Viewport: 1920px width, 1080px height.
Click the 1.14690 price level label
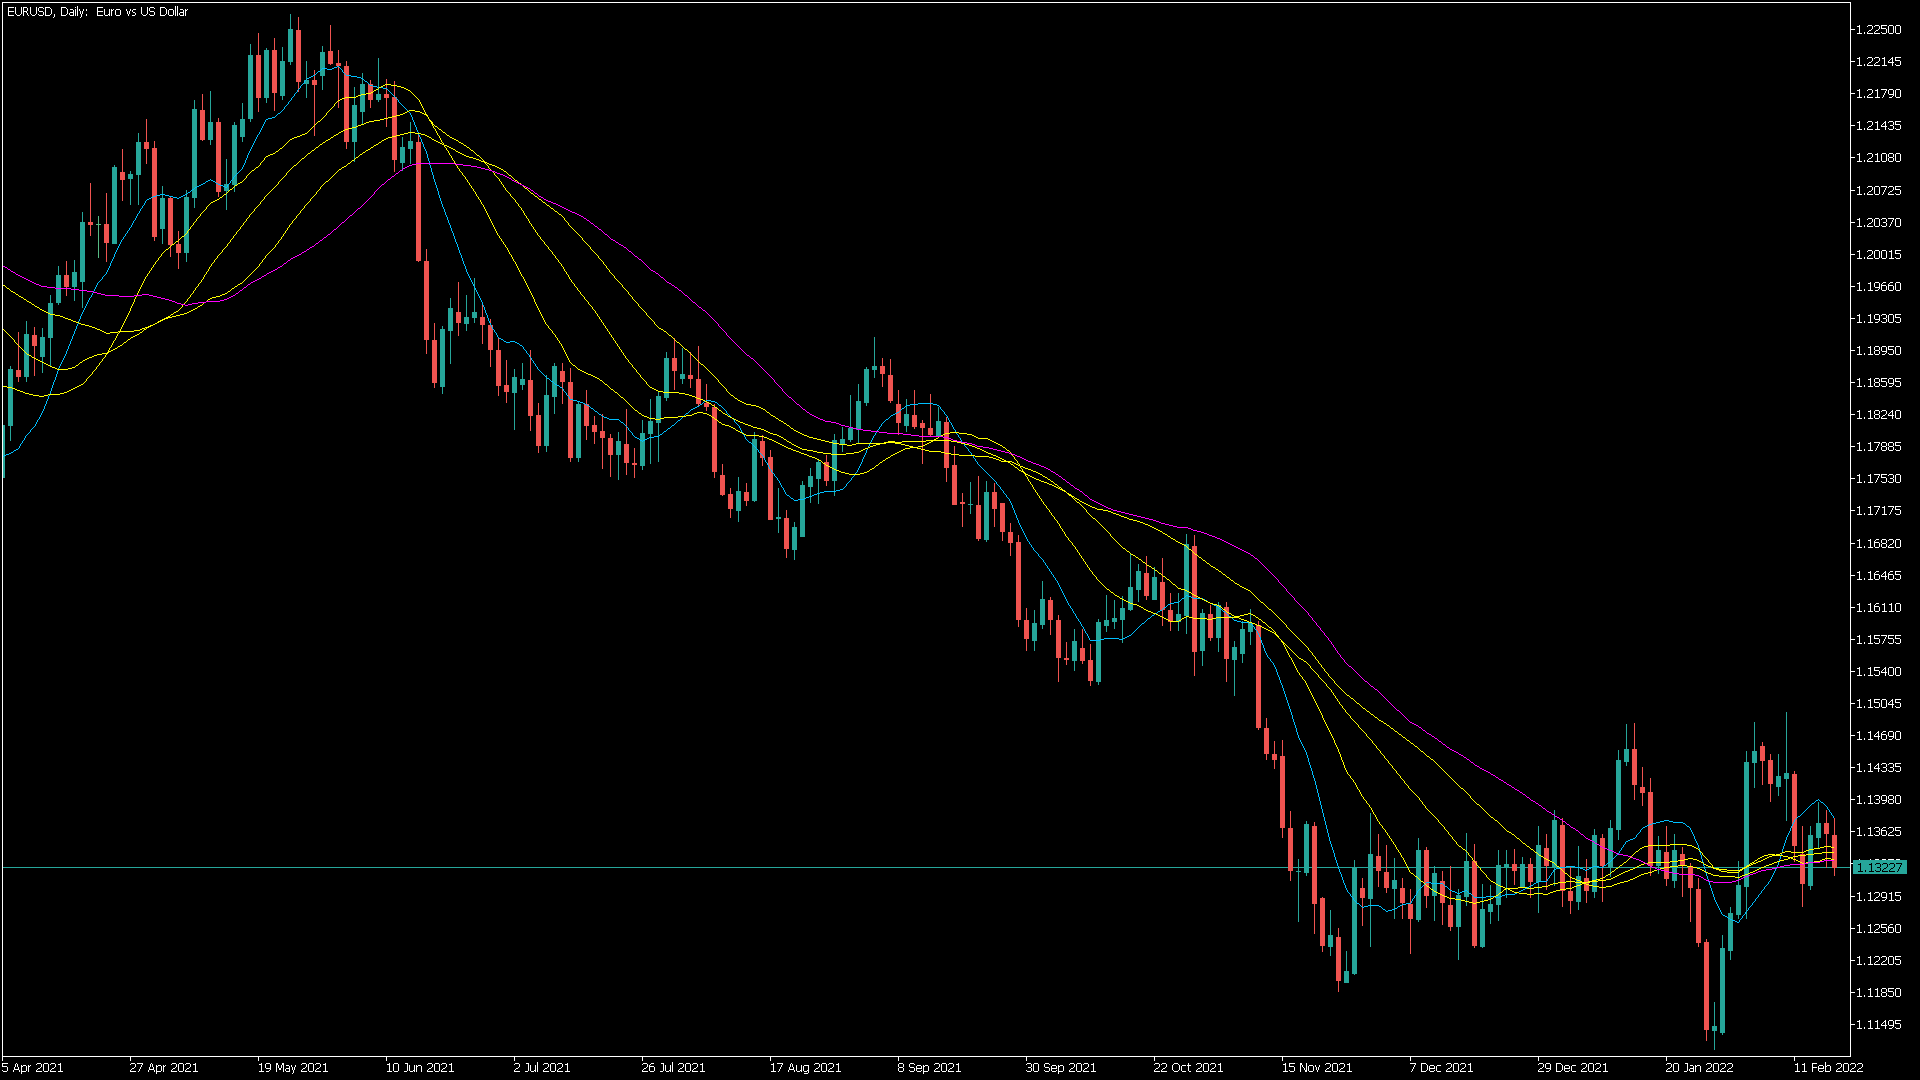point(1878,736)
